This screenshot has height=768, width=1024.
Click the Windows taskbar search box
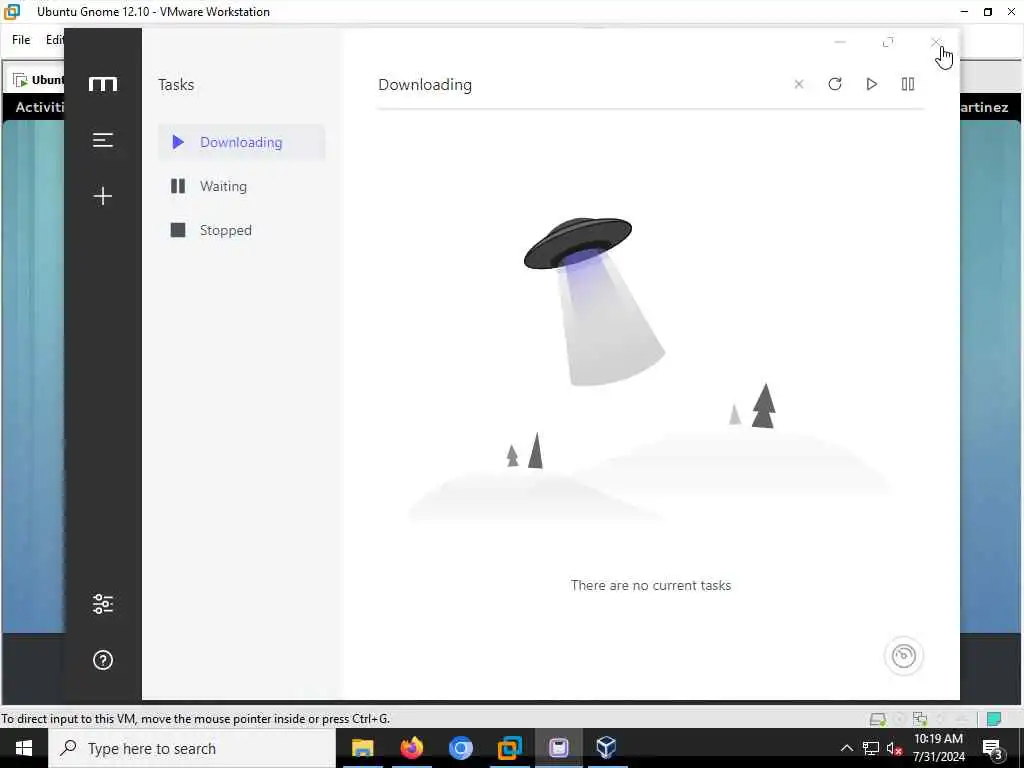point(192,748)
